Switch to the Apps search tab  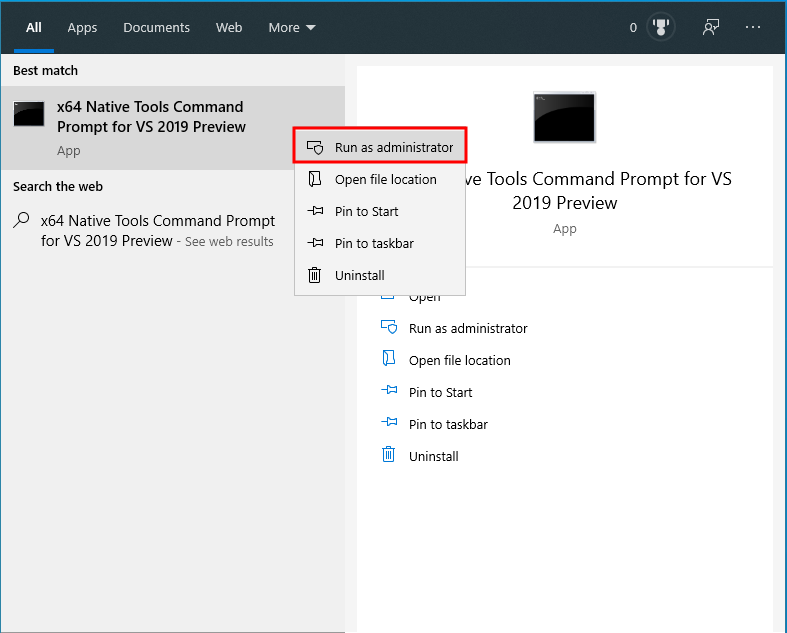click(82, 28)
